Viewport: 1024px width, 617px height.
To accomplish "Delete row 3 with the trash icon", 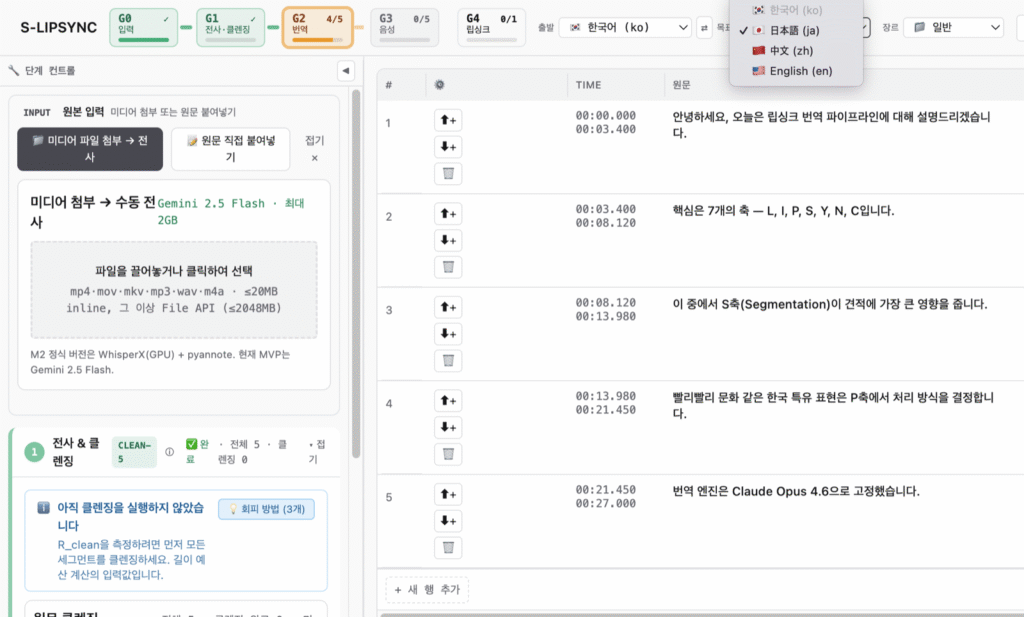I will pyautogui.click(x=448, y=360).
